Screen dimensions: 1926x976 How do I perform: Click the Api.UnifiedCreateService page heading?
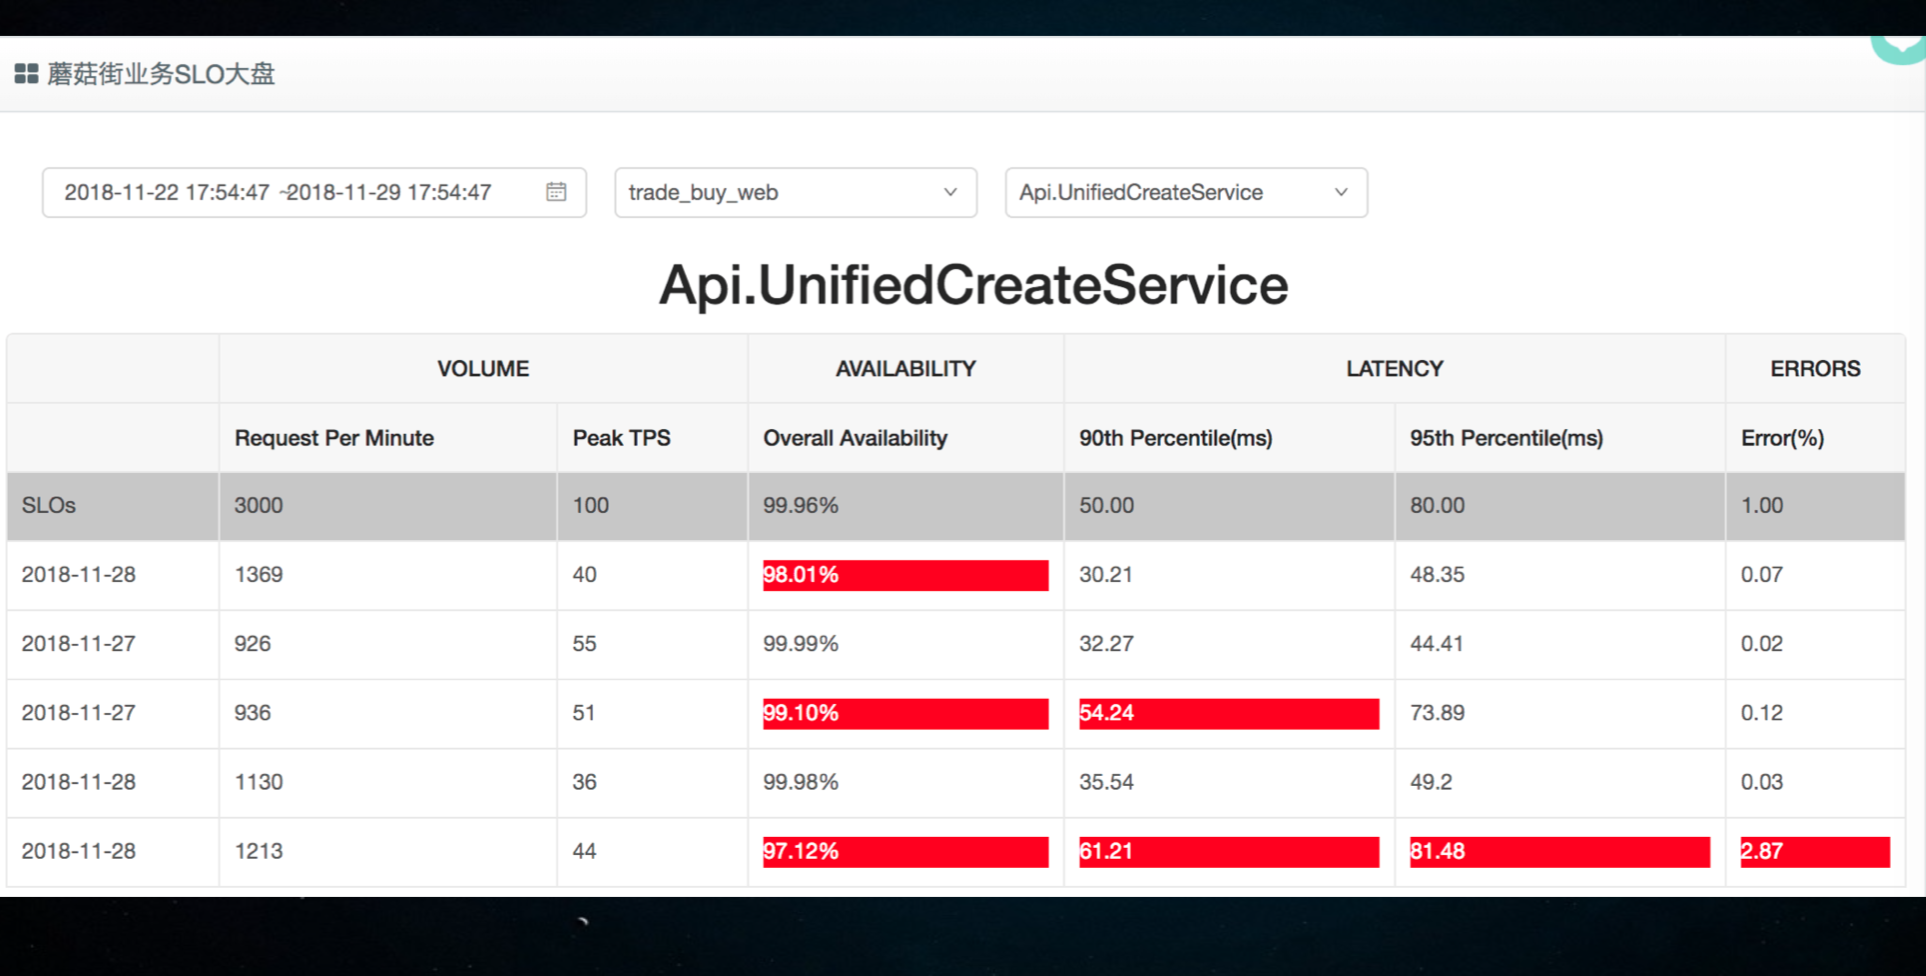pos(973,285)
